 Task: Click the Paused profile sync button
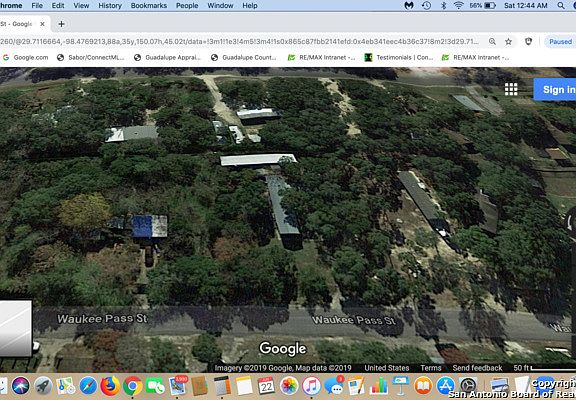pyautogui.click(x=560, y=42)
